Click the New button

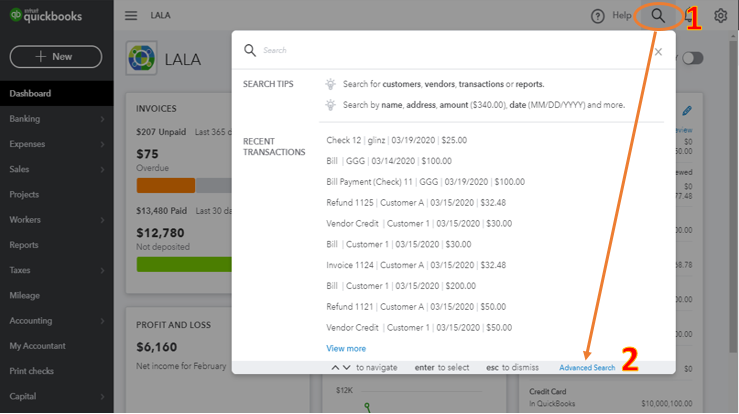point(56,57)
